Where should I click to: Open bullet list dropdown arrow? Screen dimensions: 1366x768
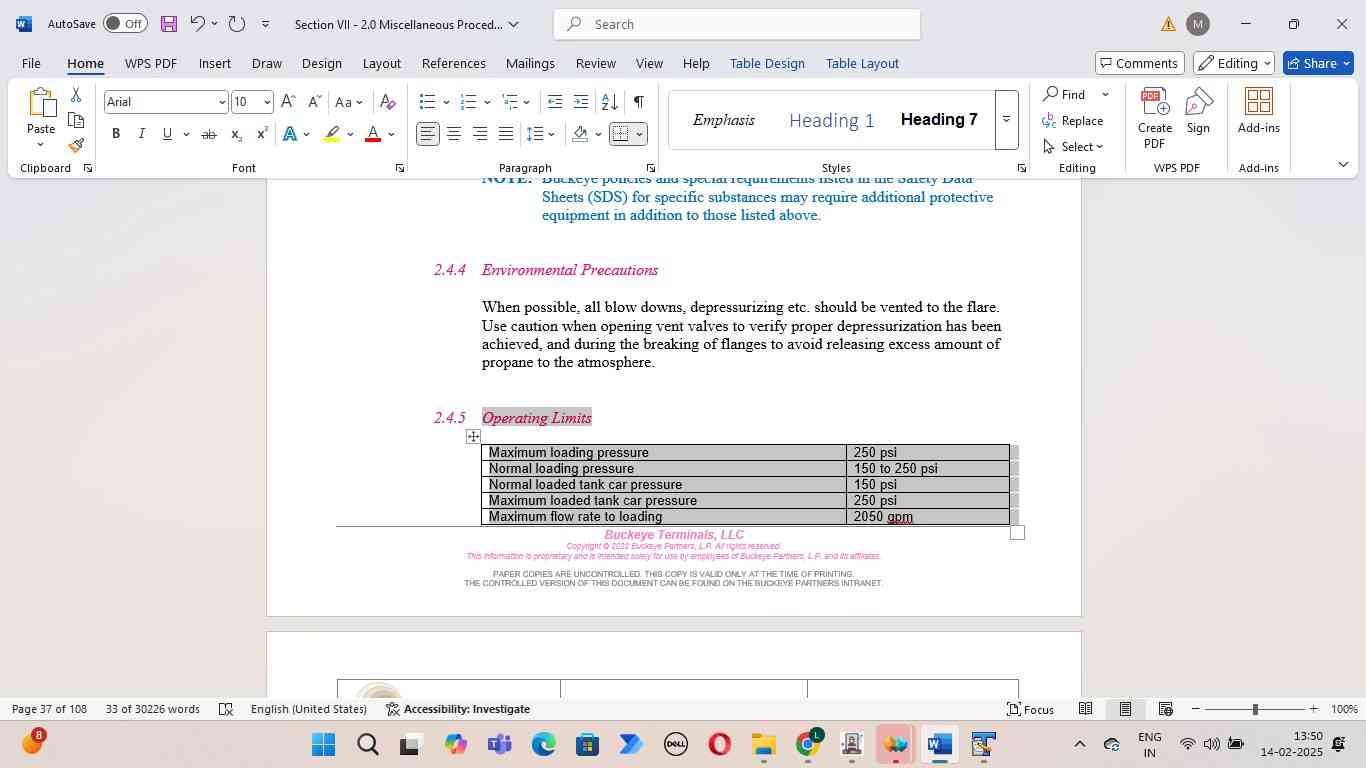click(x=446, y=102)
